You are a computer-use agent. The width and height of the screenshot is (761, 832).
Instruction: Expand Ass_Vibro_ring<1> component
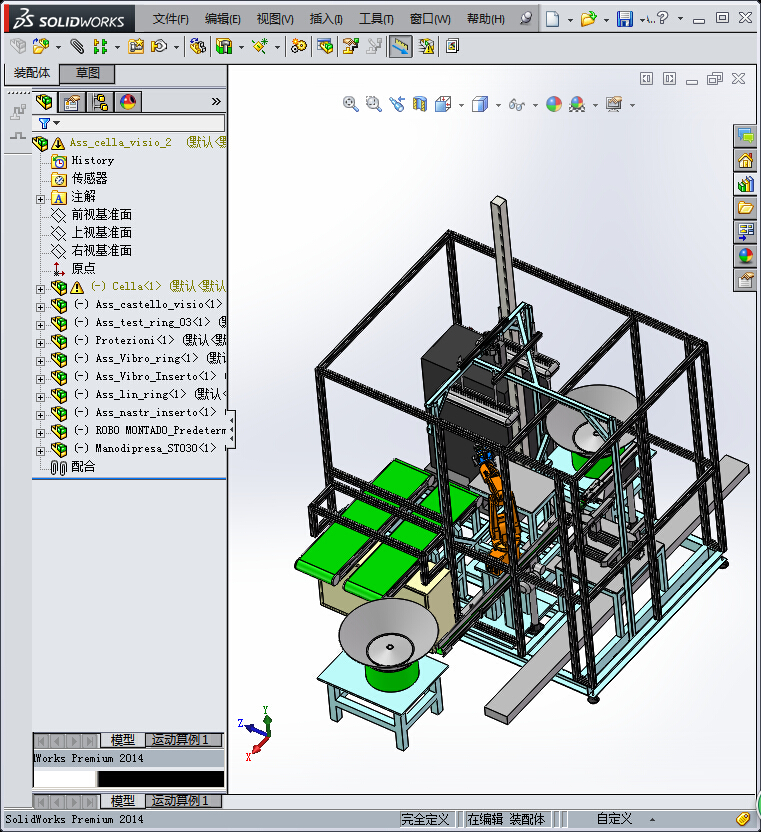pyautogui.click(x=40, y=361)
